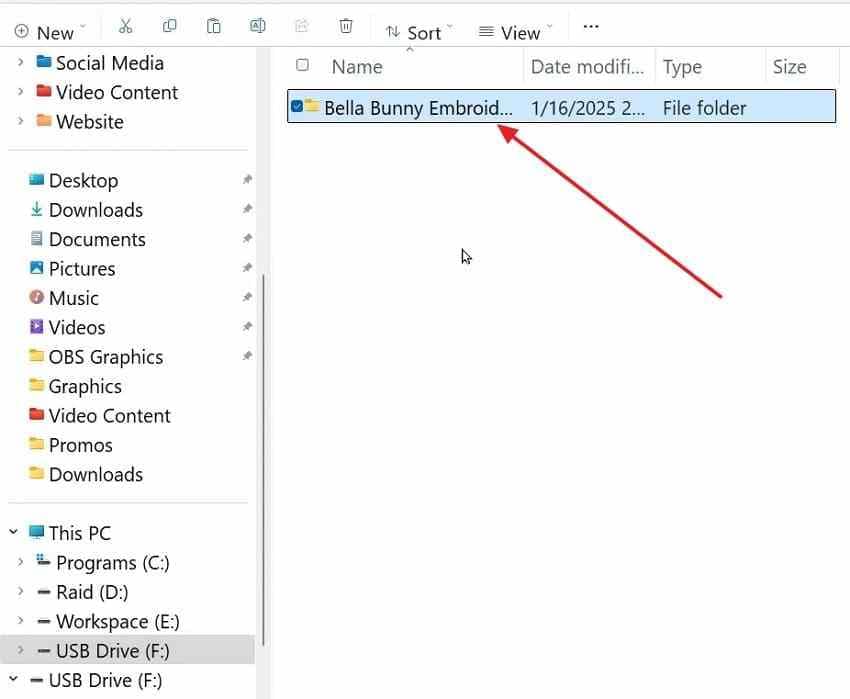
Task: Open Video Content below Graphics
Action: click(110, 415)
